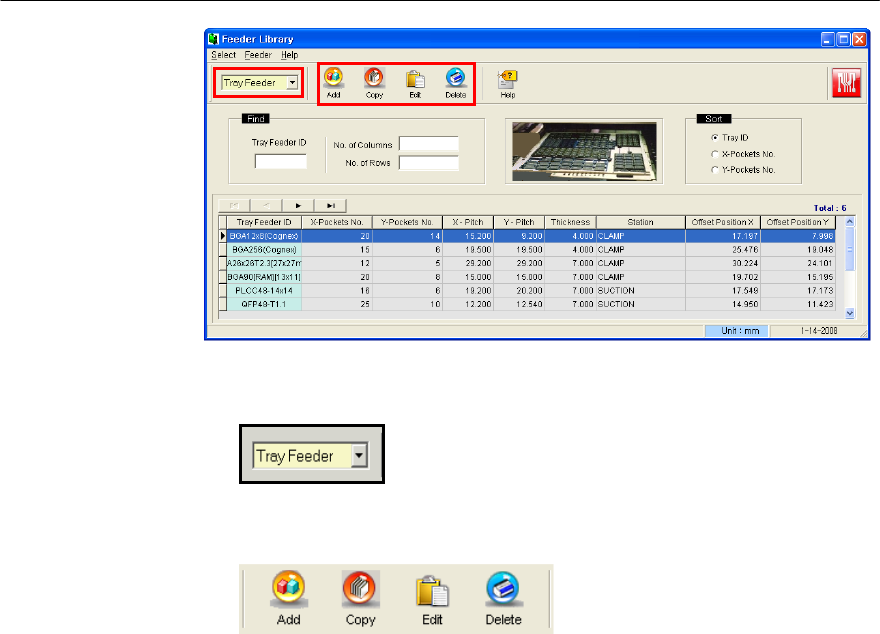Jump to the last record in the table
Viewport: 880px width, 634px height.
coord(329,205)
